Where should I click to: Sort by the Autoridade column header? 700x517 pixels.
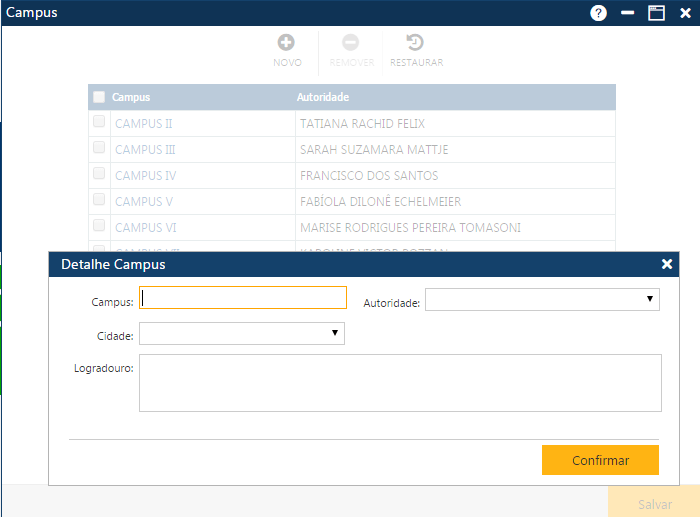coord(323,97)
